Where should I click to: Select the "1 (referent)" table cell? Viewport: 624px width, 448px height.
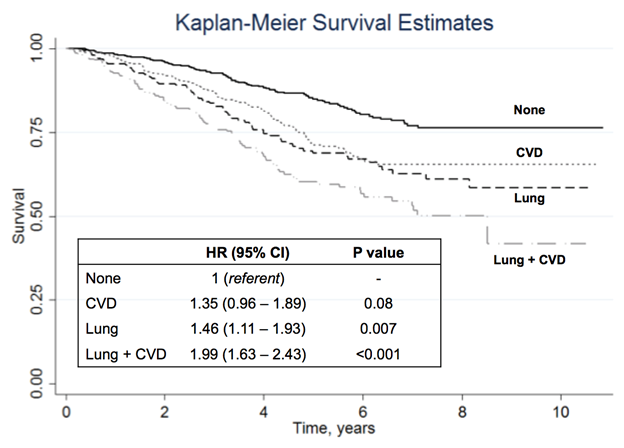(243, 279)
